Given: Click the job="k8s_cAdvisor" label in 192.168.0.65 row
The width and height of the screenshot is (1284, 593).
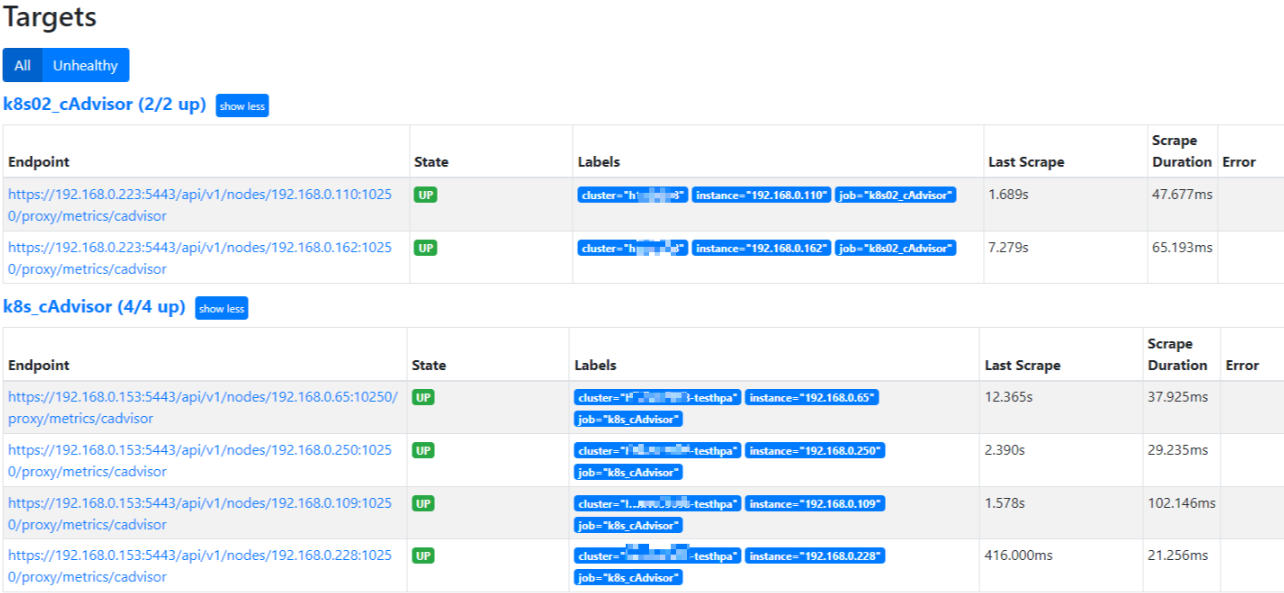Looking at the screenshot, I should tap(628, 419).
